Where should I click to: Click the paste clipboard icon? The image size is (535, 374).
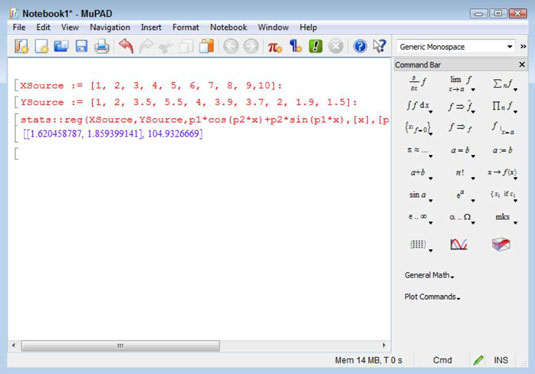(206, 46)
